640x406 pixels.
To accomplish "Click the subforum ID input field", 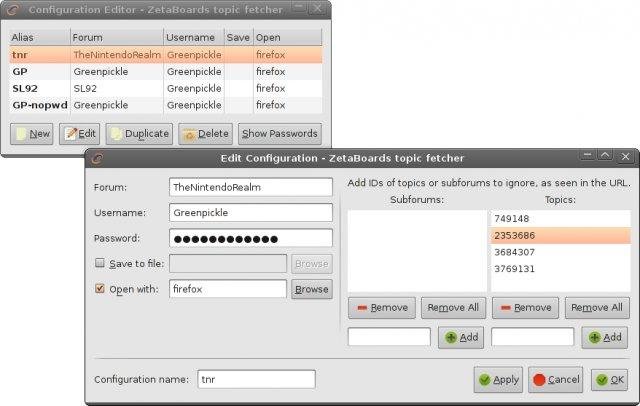I will (x=389, y=337).
